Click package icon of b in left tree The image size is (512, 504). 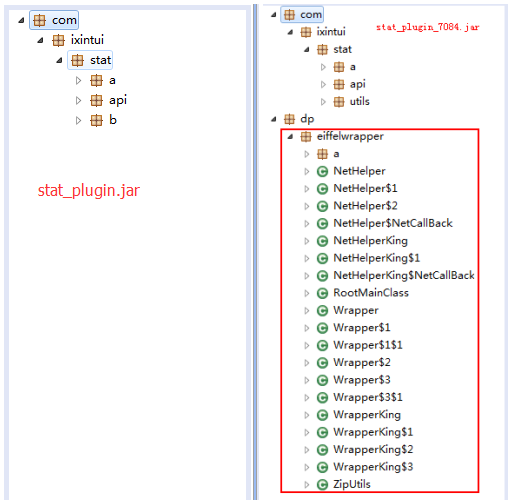tap(96, 120)
